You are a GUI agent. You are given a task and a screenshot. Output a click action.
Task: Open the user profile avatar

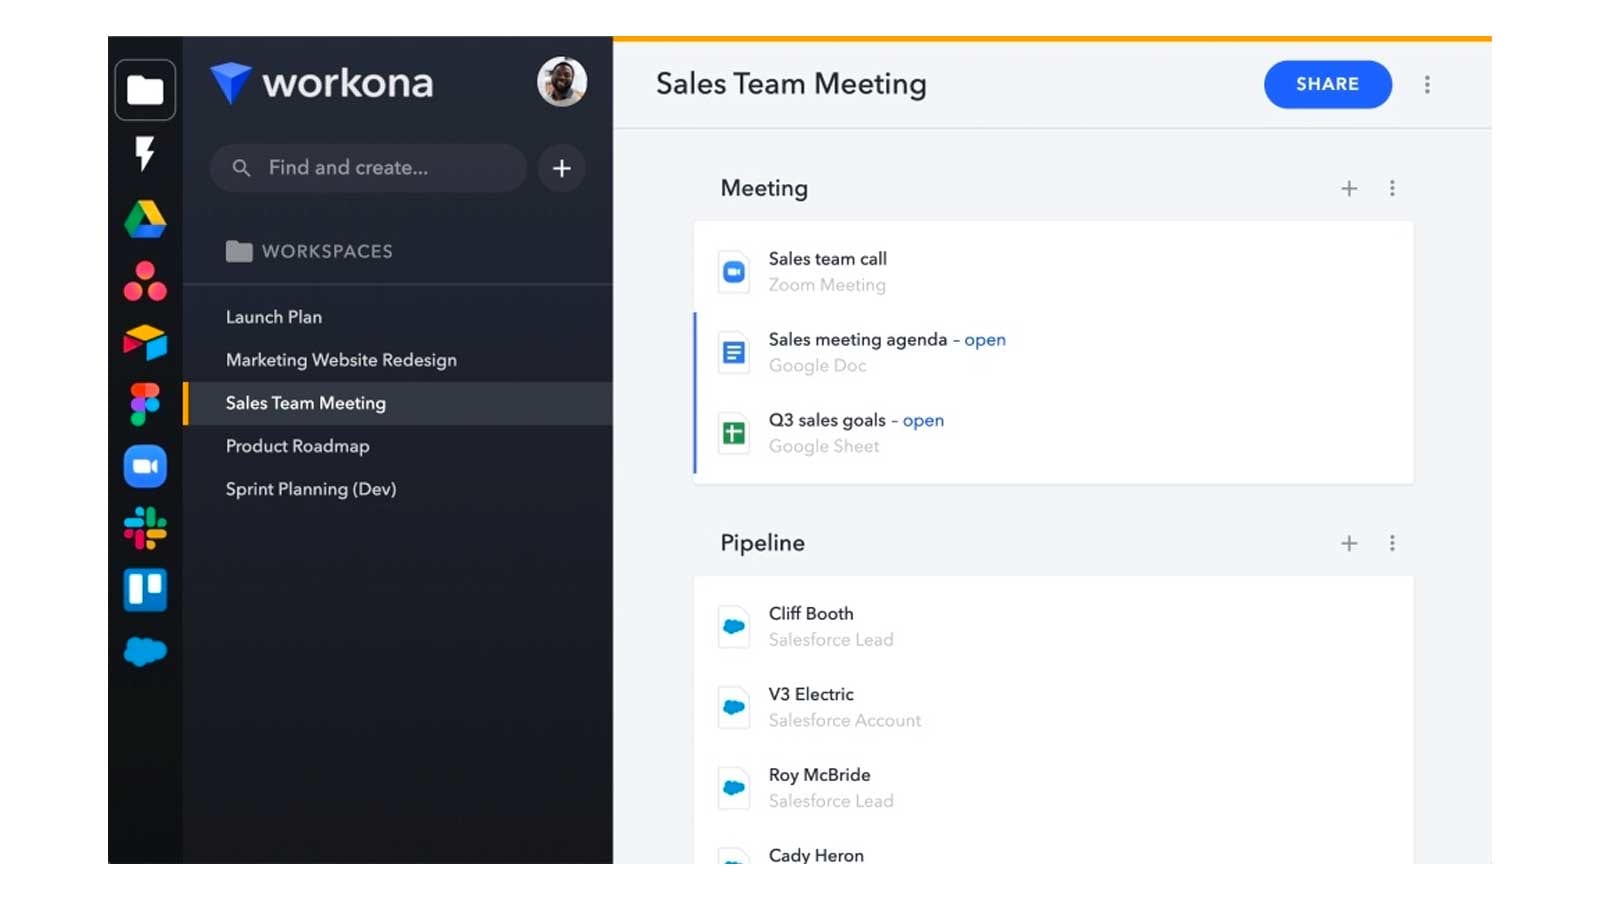click(562, 82)
